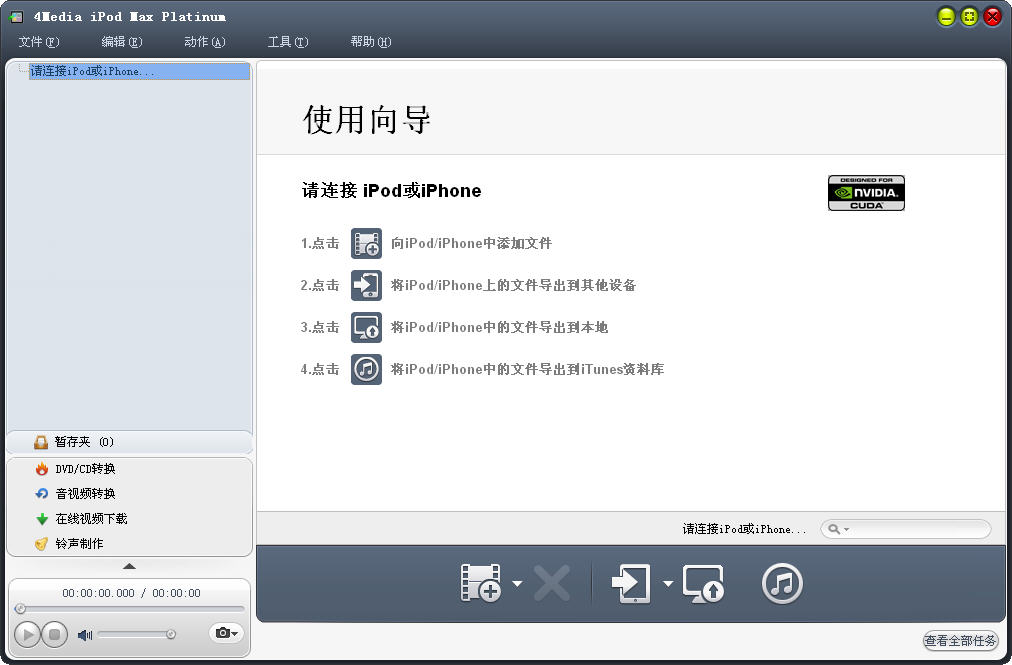Click the 00:00:00.000 / 00:00:00 time display

pos(131,593)
